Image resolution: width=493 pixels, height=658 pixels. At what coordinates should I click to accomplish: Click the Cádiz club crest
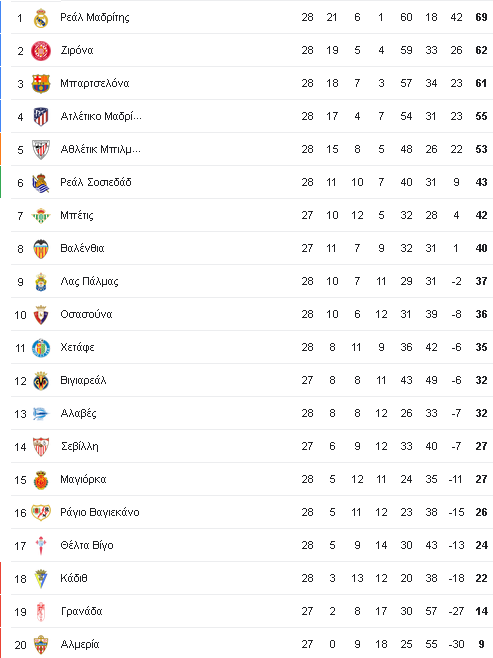pos(41,579)
